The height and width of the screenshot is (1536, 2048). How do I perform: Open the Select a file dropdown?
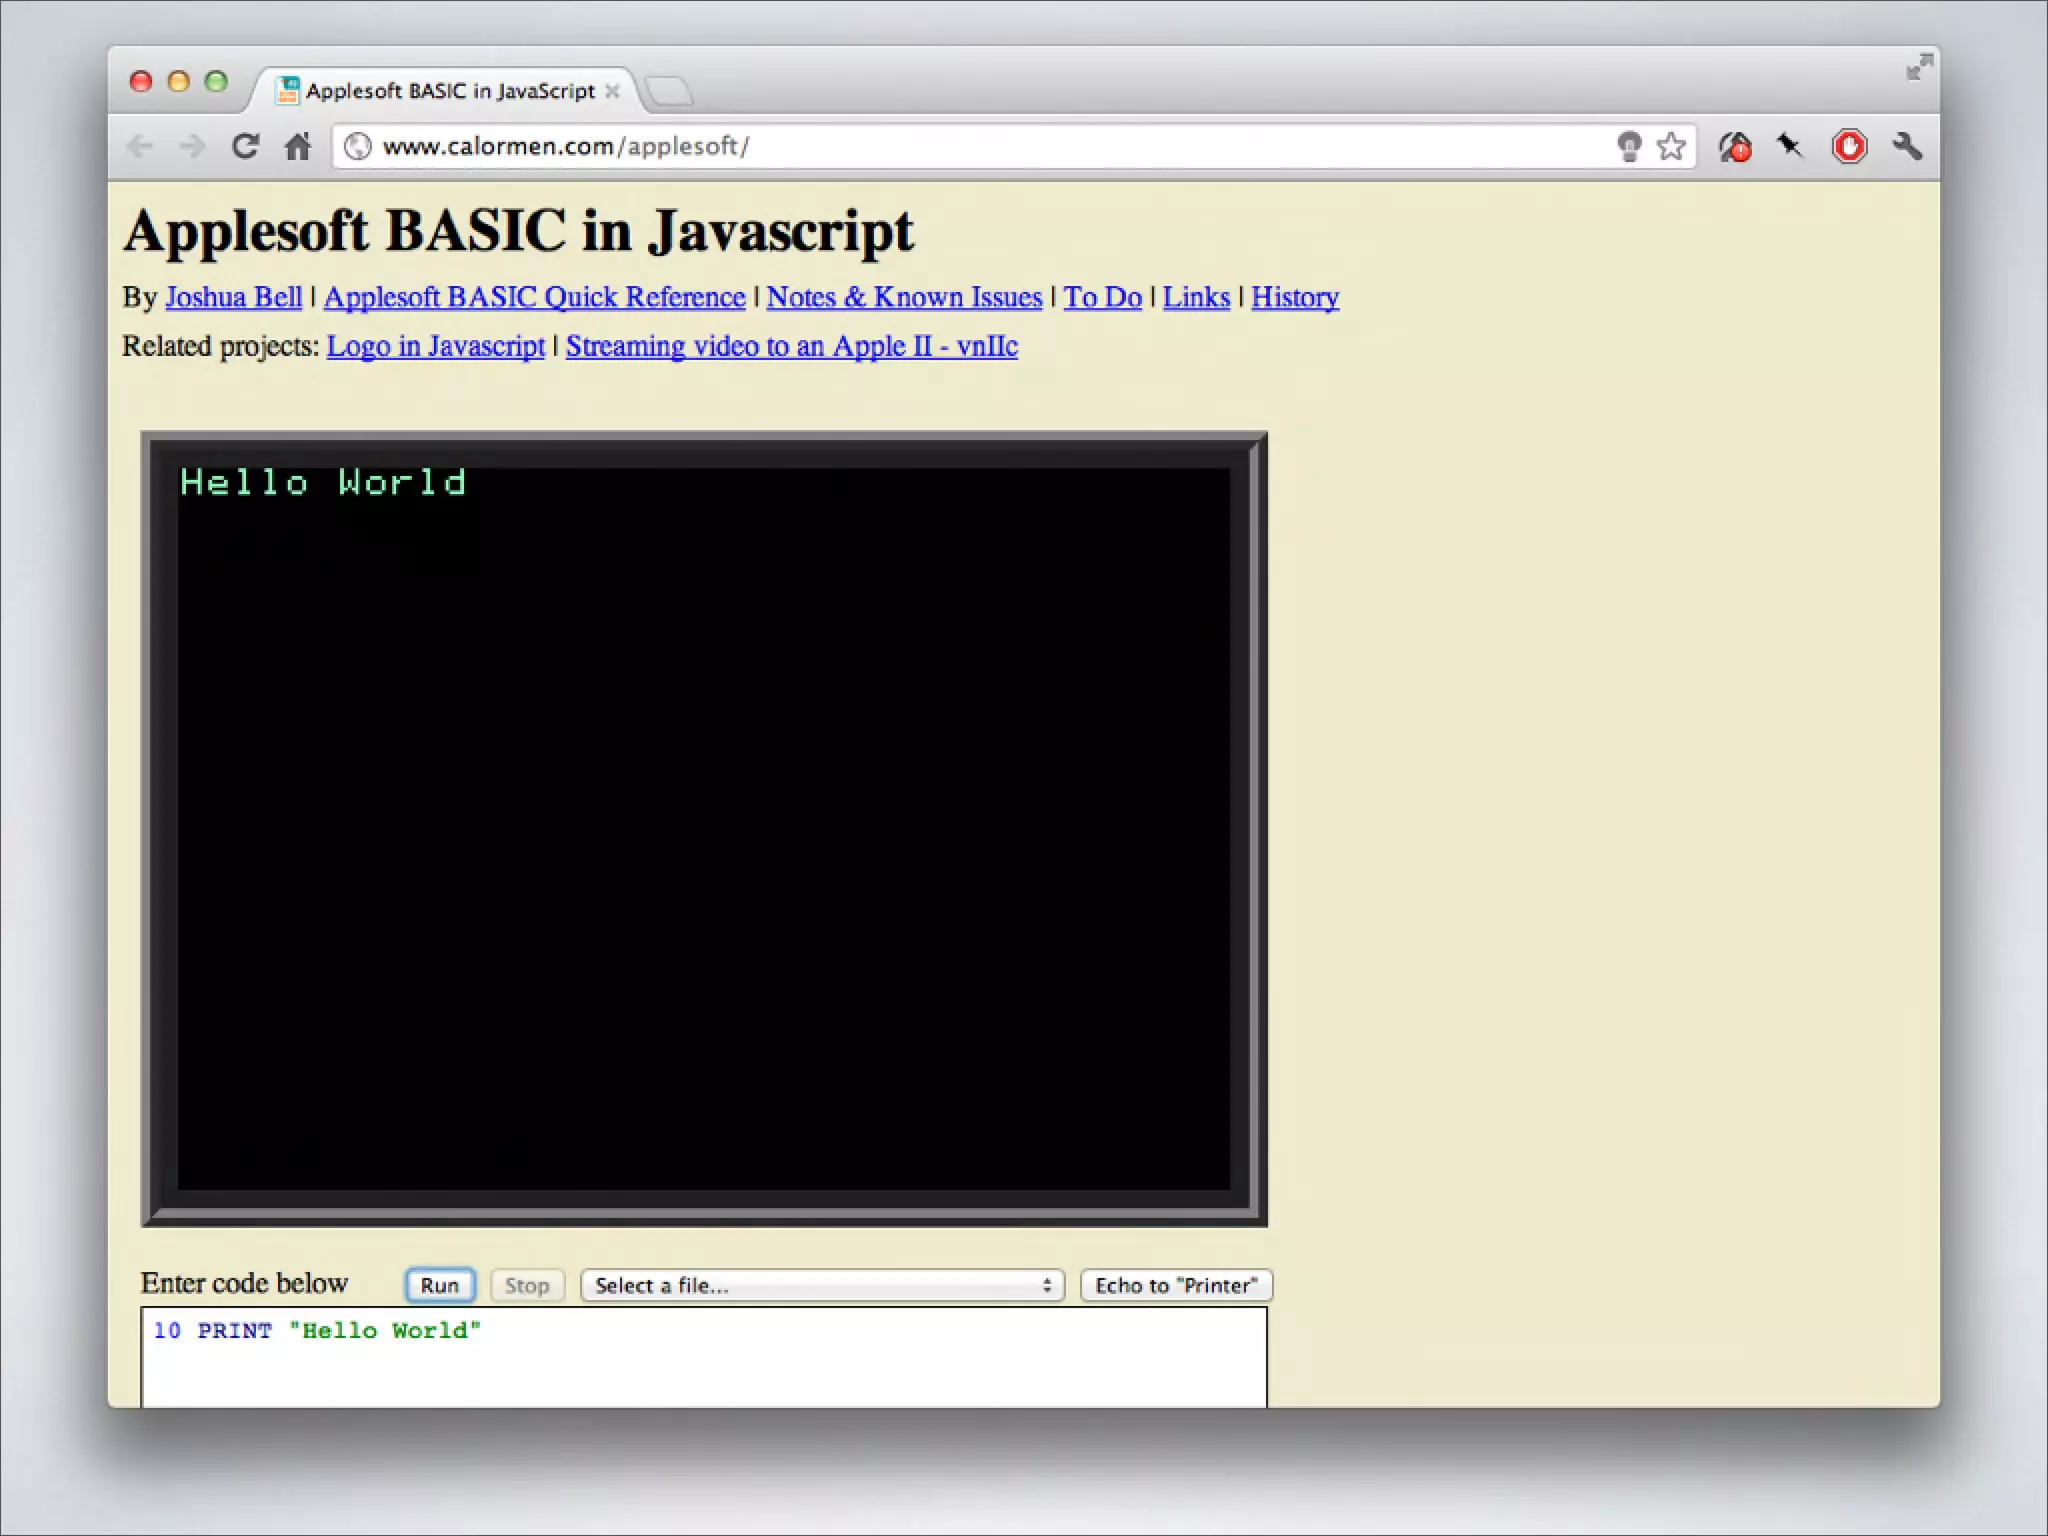pos(822,1285)
